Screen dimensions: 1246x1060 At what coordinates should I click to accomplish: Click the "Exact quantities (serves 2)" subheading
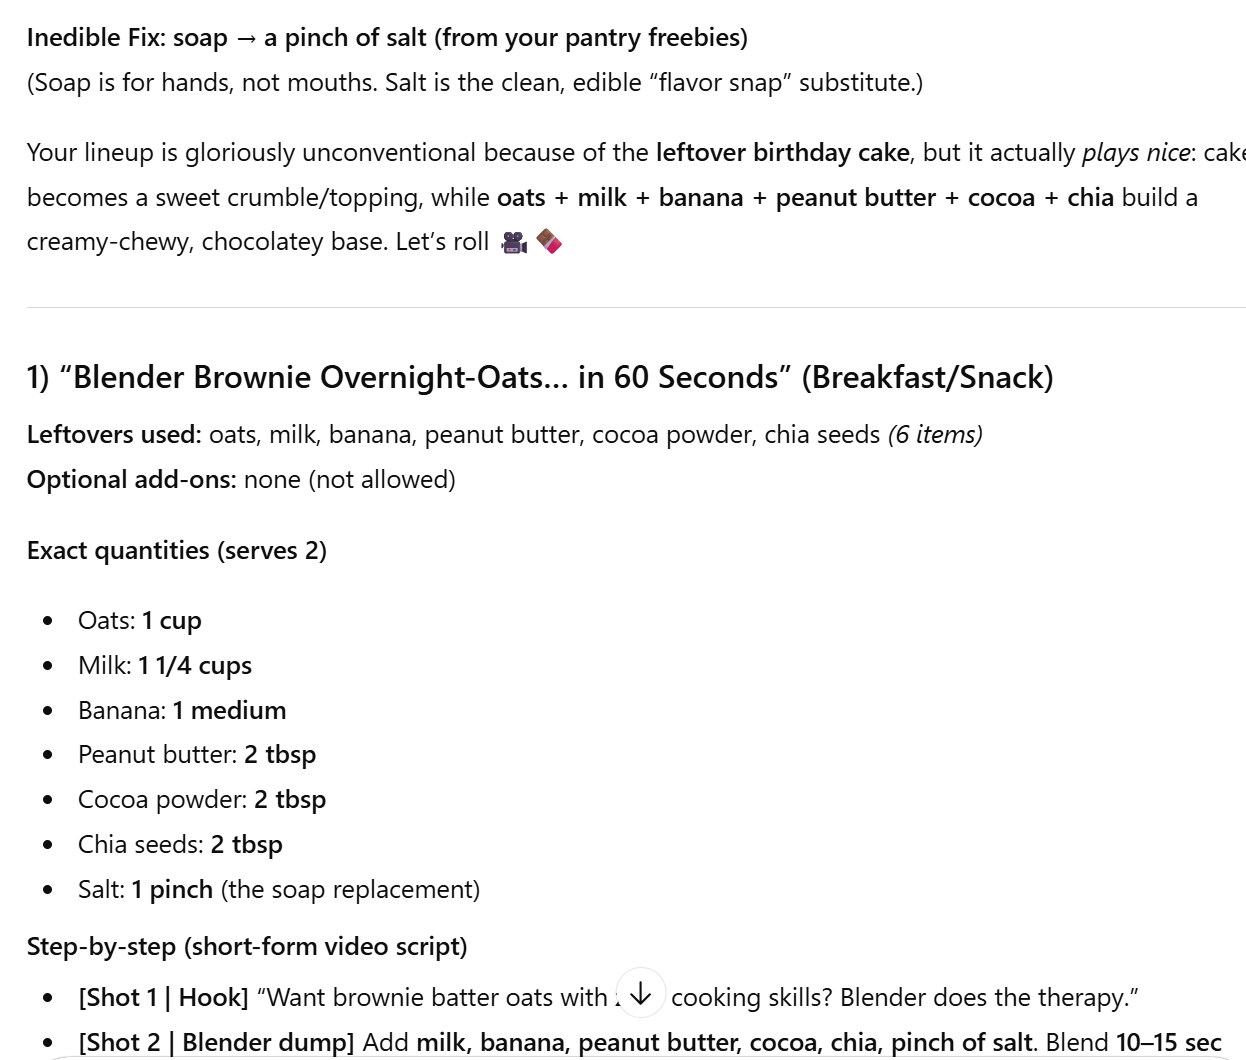(x=177, y=551)
